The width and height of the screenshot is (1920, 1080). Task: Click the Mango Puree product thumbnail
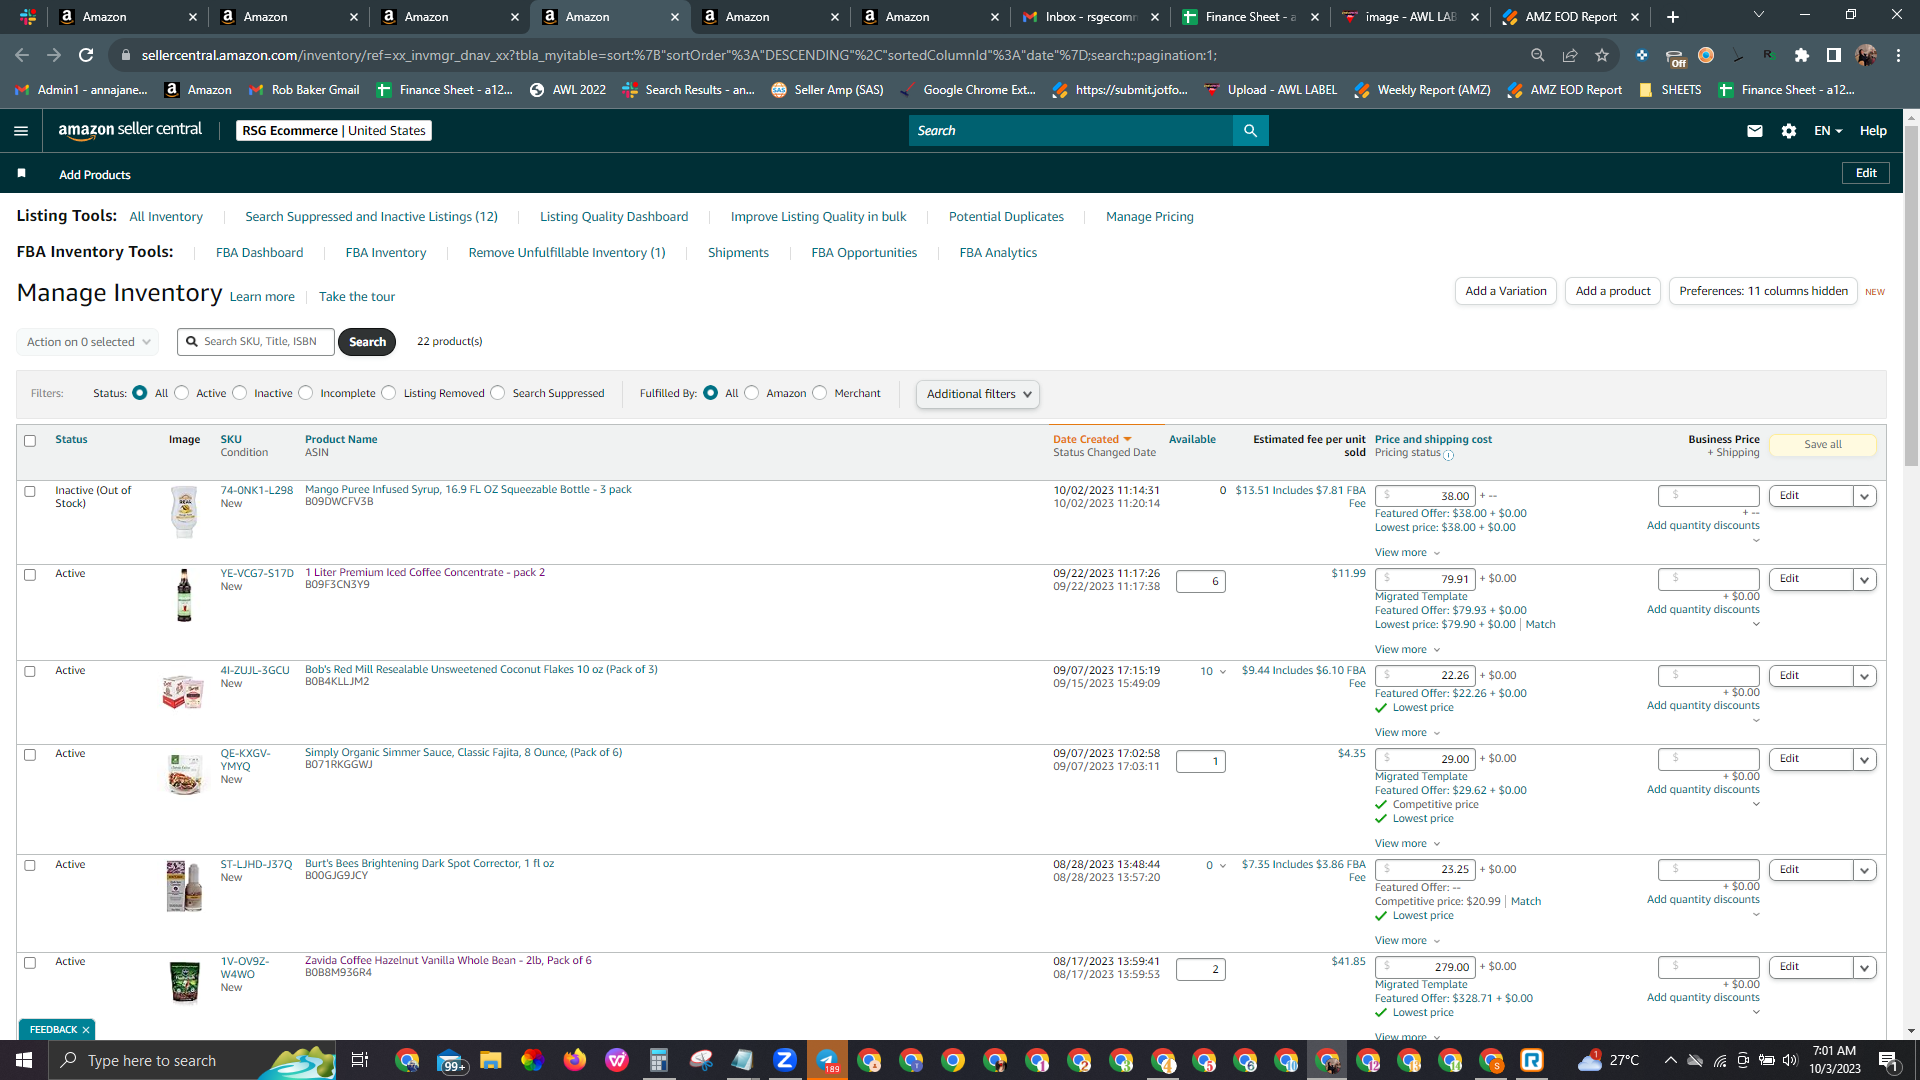(x=184, y=512)
